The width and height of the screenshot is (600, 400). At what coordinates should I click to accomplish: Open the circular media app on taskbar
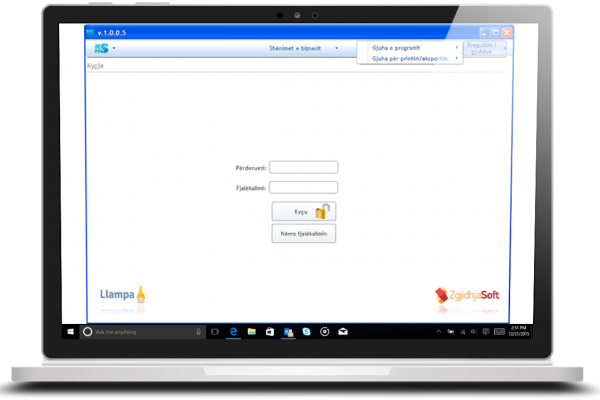(x=324, y=332)
